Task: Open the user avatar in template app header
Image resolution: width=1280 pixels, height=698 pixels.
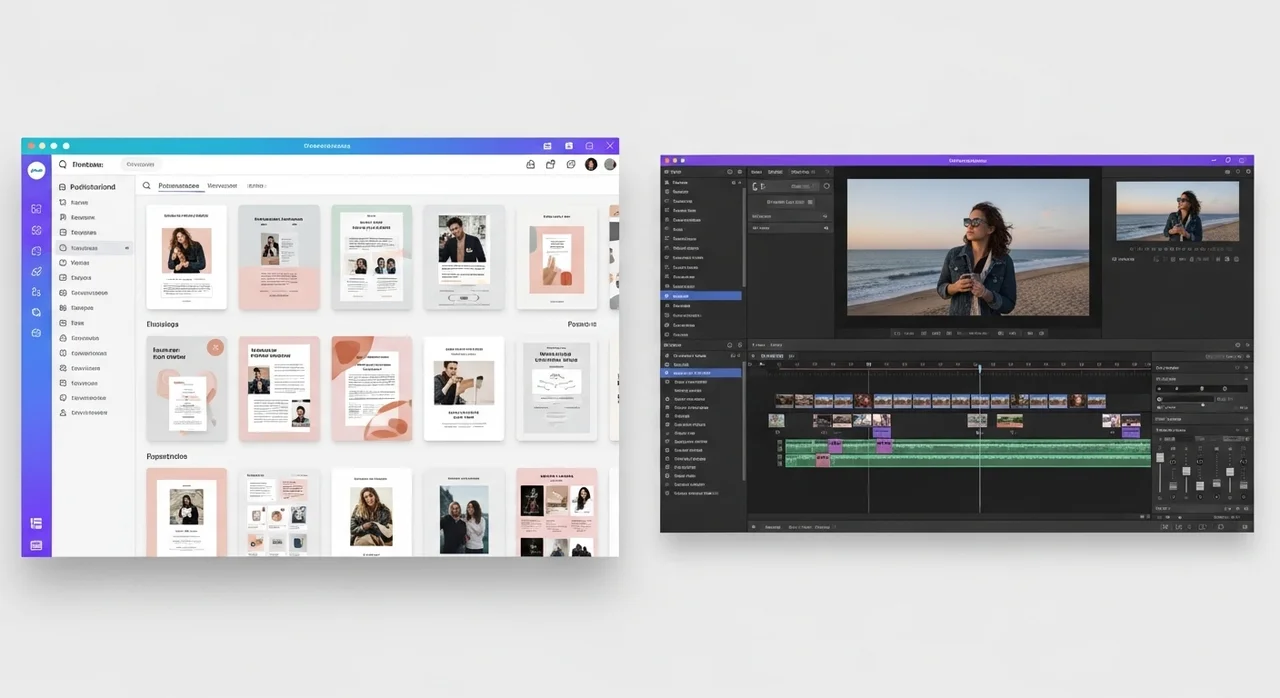Action: coord(591,164)
